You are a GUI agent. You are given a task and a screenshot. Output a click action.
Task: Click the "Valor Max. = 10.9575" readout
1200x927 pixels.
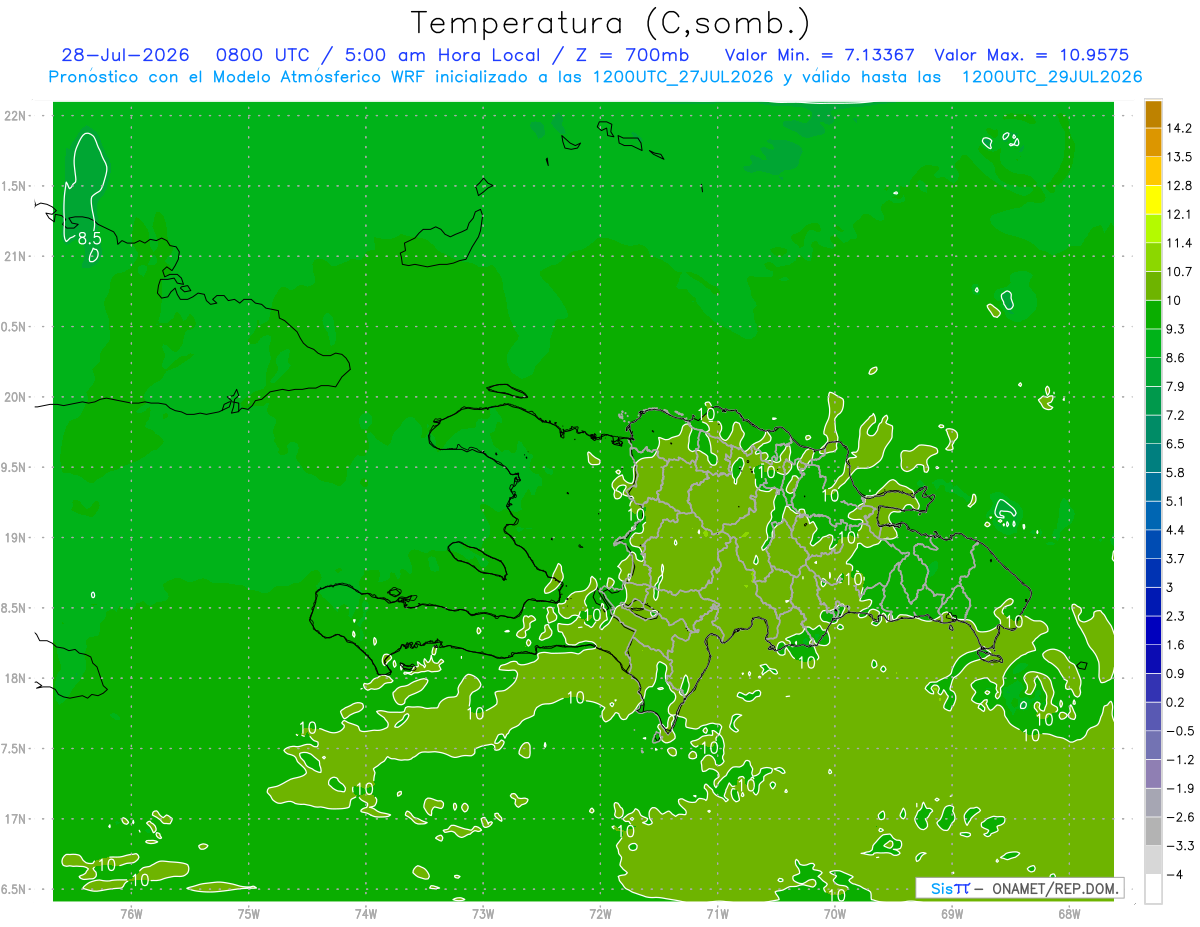[x=1032, y=55]
